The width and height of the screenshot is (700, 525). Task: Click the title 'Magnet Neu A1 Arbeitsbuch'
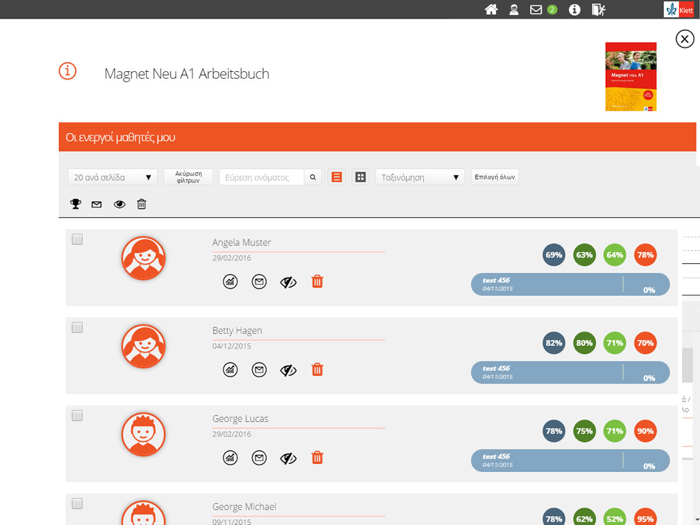187,74
